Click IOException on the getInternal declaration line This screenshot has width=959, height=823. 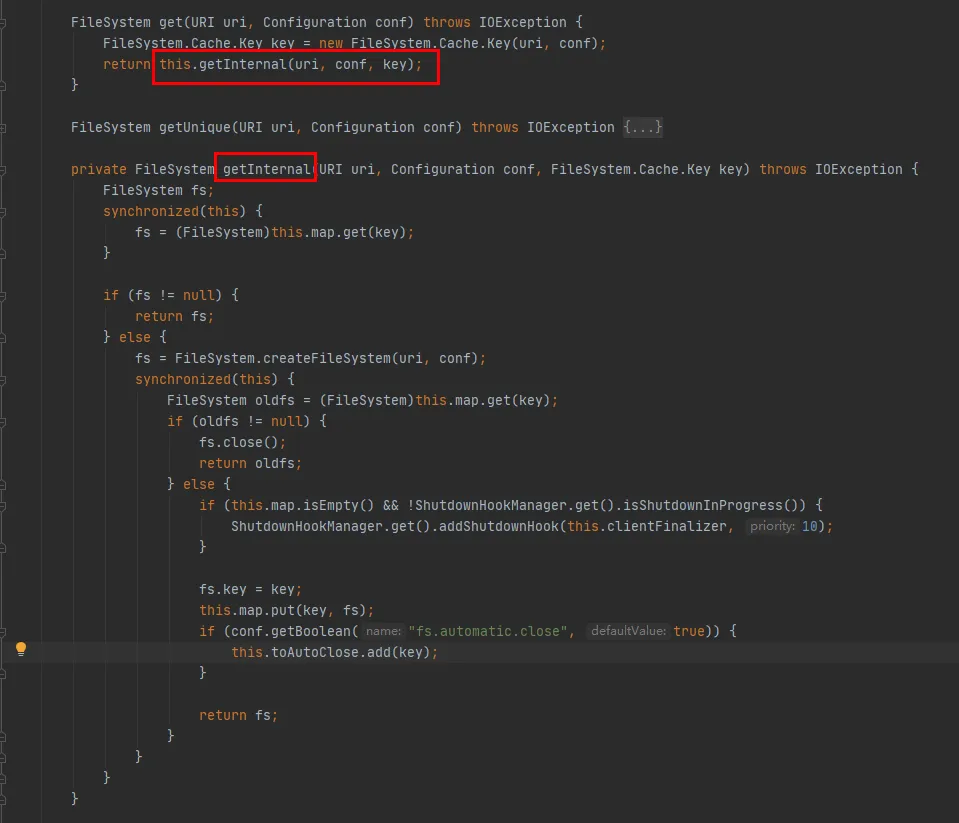point(858,169)
